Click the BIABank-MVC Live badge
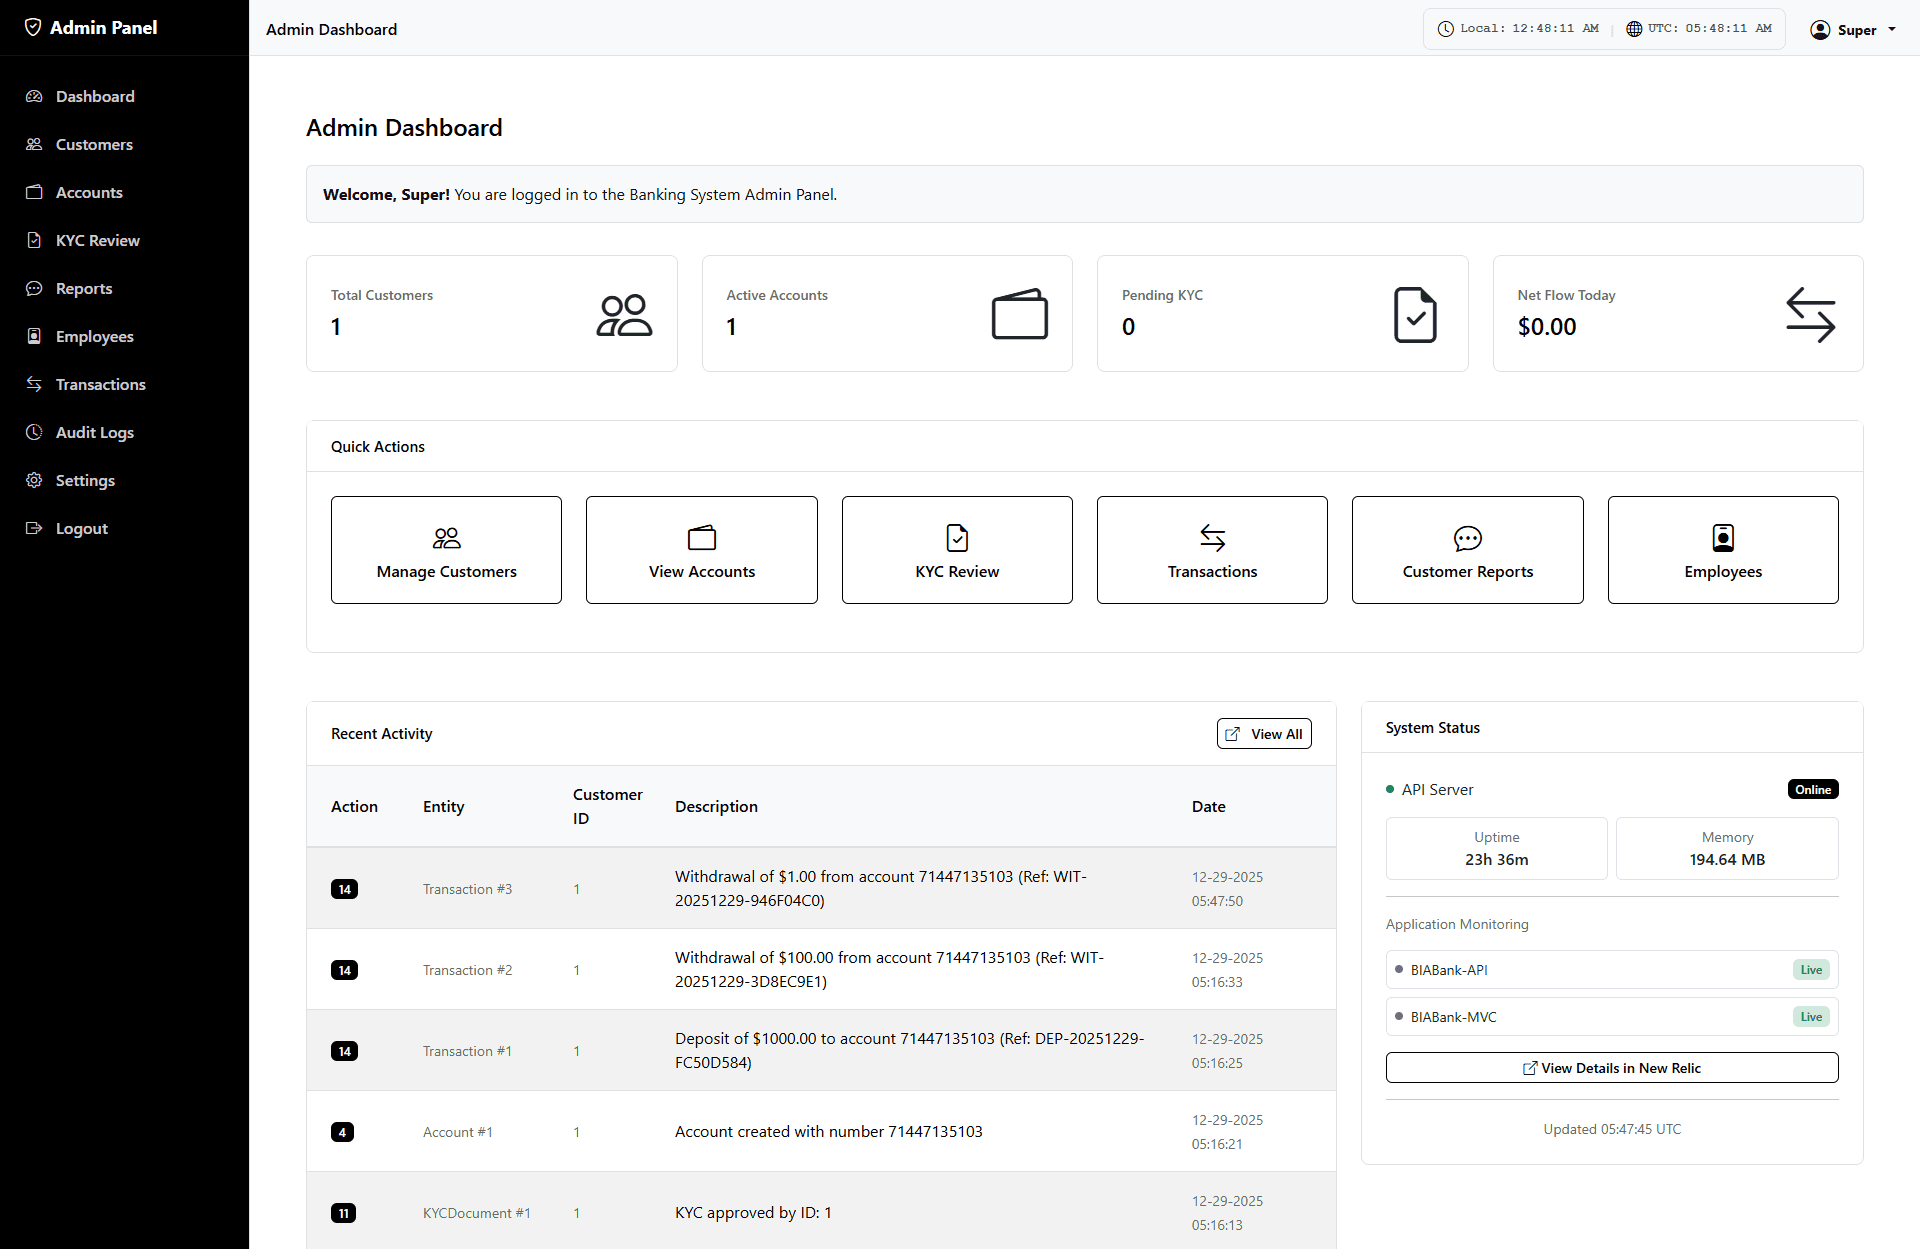The height and width of the screenshot is (1249, 1920). pos(1811,1016)
